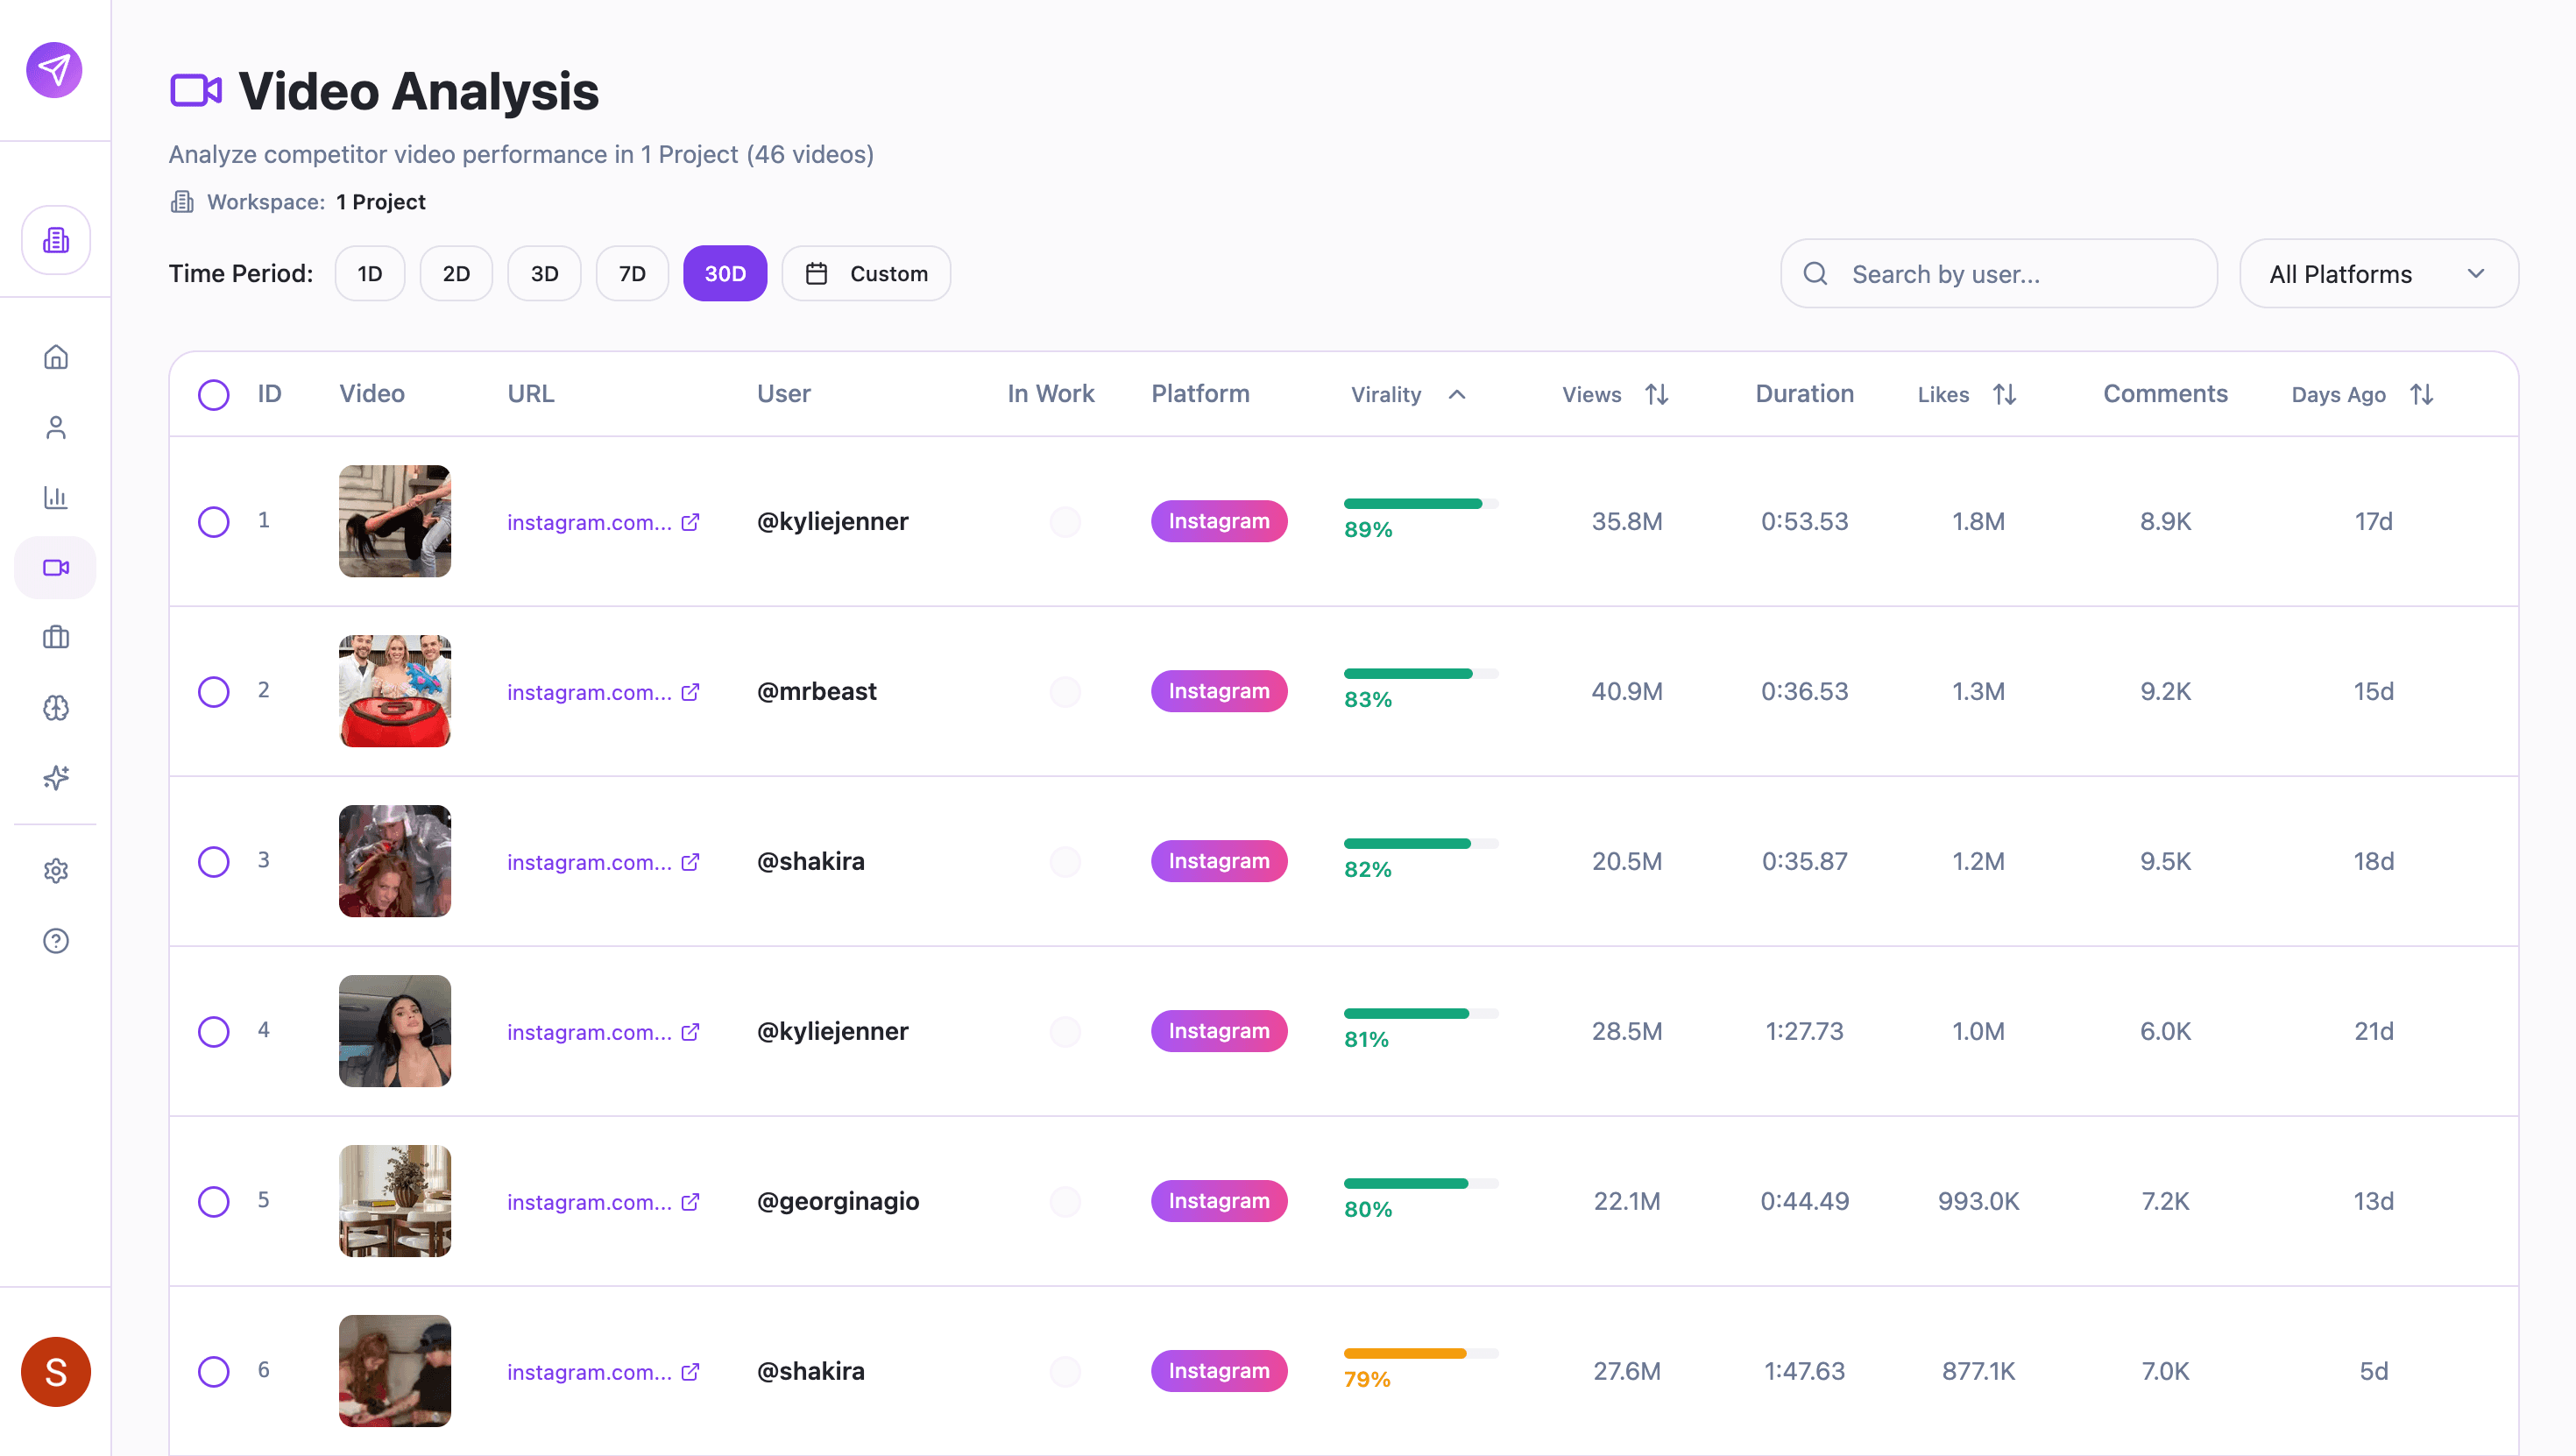Expand the All Platforms dropdown
Image resolution: width=2576 pixels, height=1456 pixels.
[x=2378, y=274]
